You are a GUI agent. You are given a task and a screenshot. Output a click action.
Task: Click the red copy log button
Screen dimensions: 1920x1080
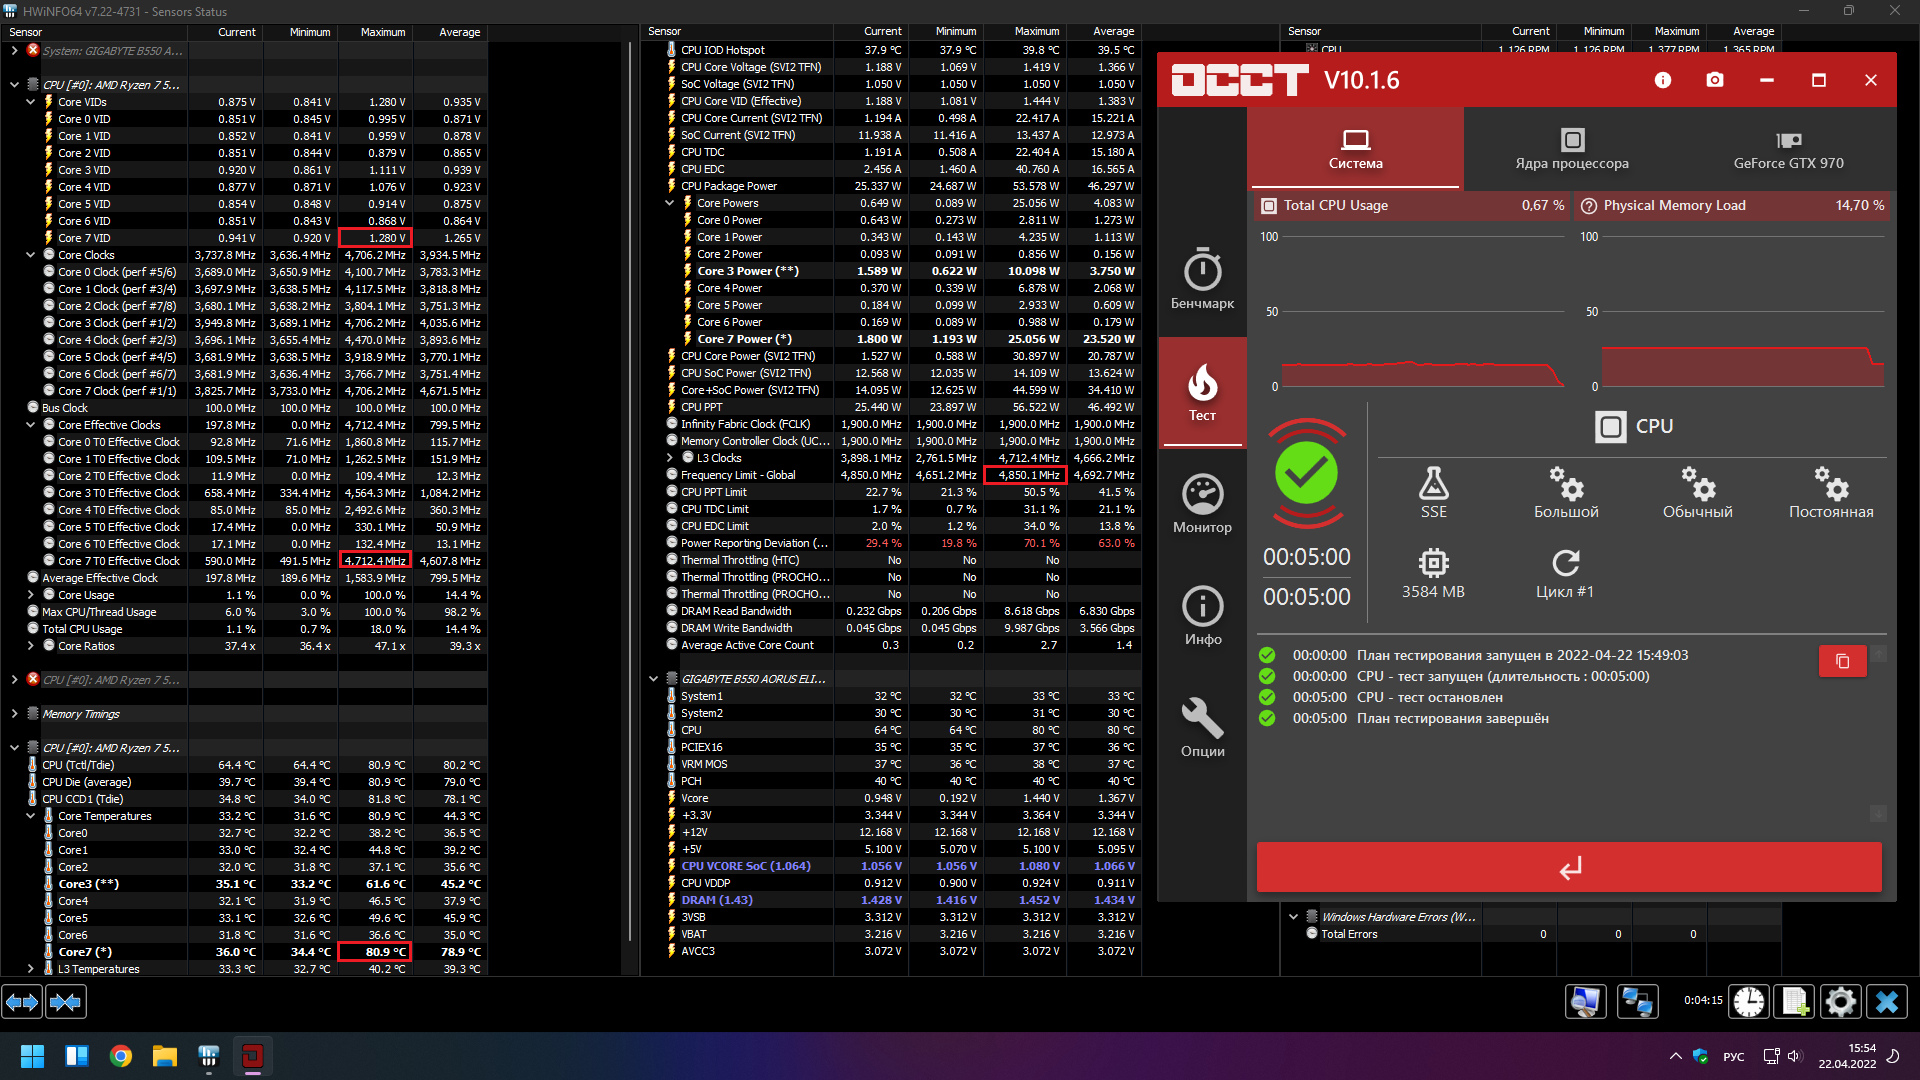[x=1842, y=661]
